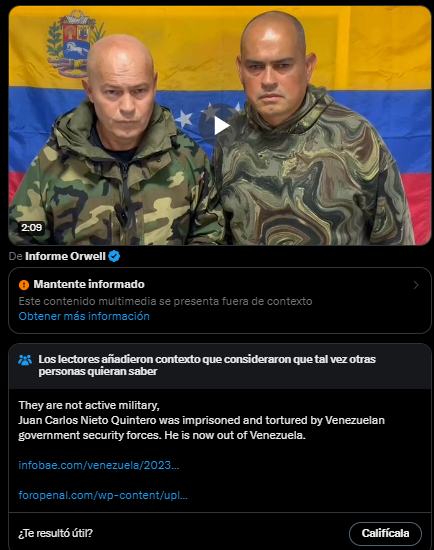
Task: Click the community note body text
Action: click(201, 420)
